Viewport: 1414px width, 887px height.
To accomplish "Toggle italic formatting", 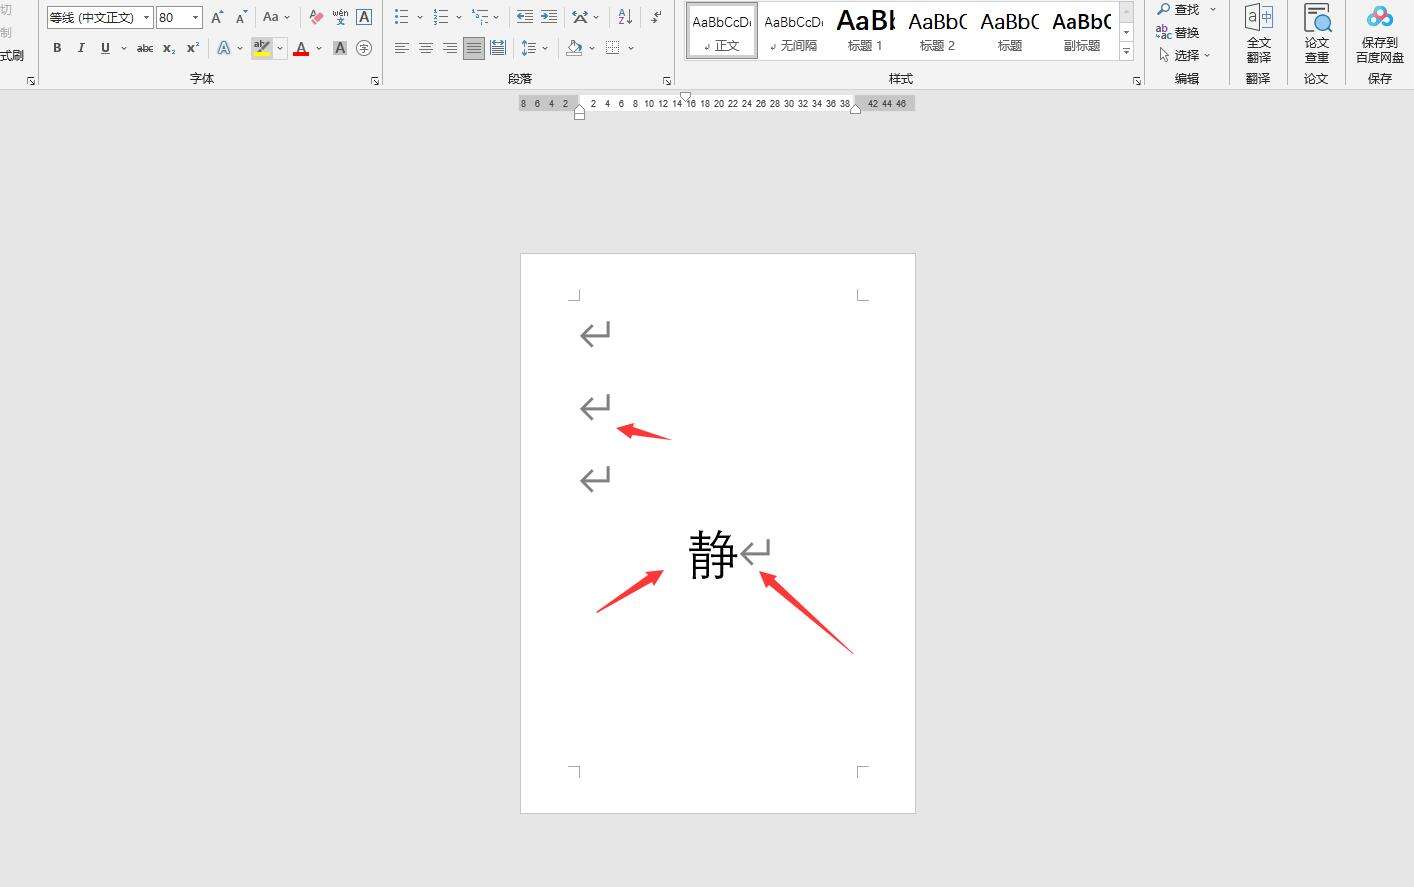I will click(x=81, y=48).
